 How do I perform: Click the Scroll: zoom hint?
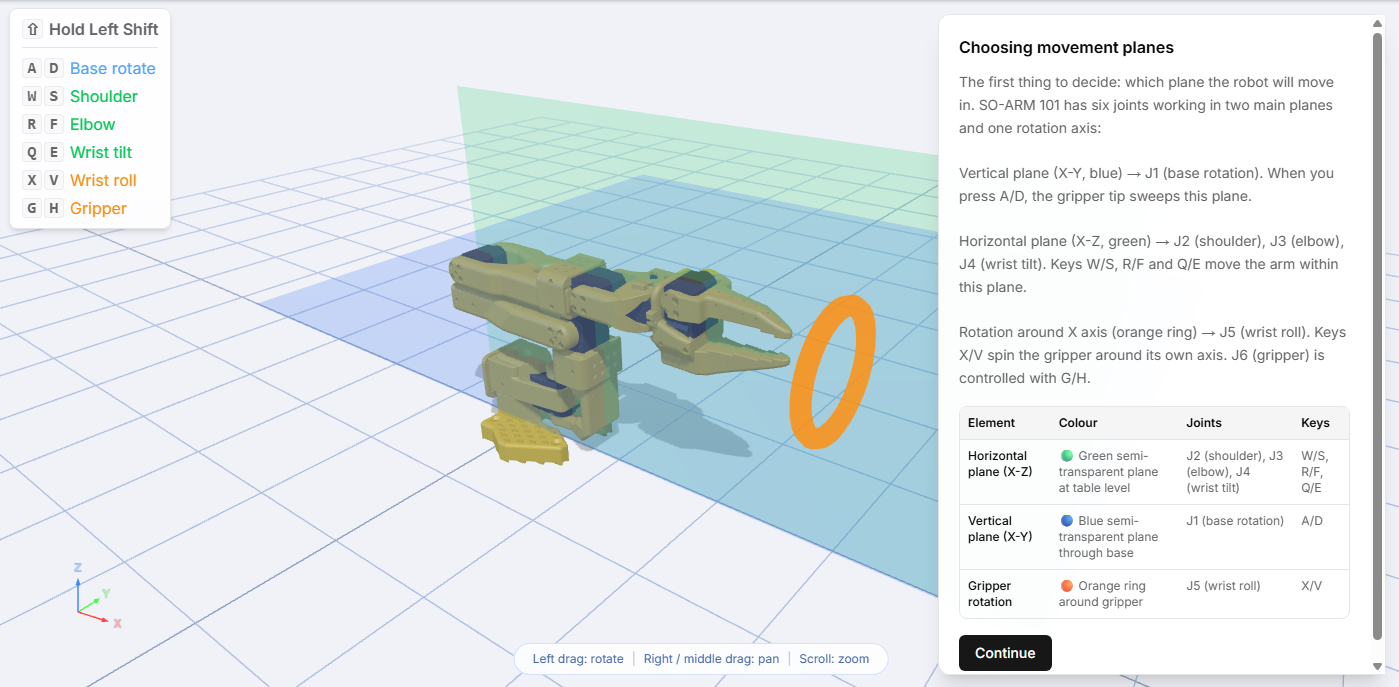(834, 659)
